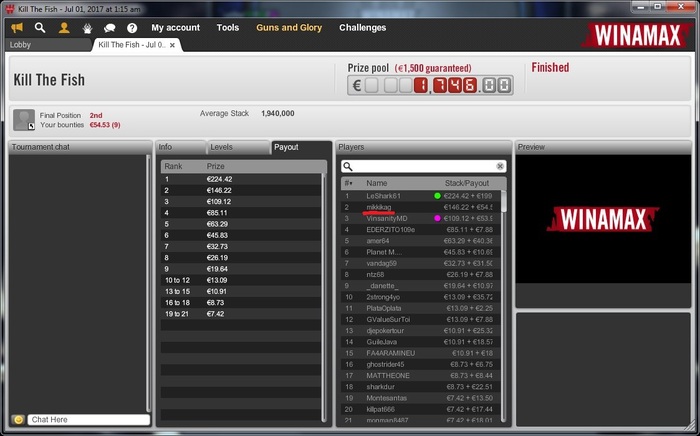This screenshot has width=700, height=436.
Task: Select player Montesantas in list
Action: tap(421, 398)
